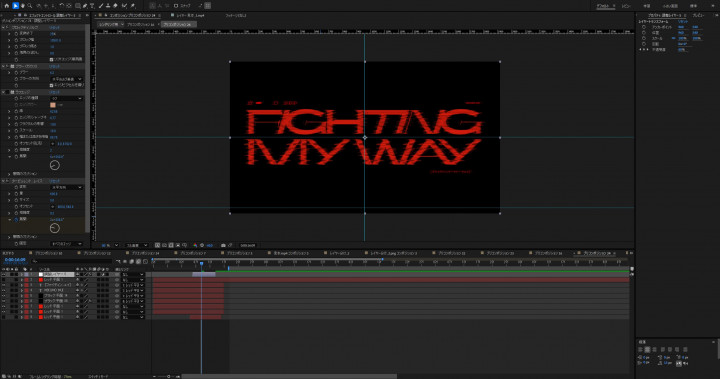Click the pink edge color swatch
Viewport: 720px width, 379px height.
coord(53,105)
